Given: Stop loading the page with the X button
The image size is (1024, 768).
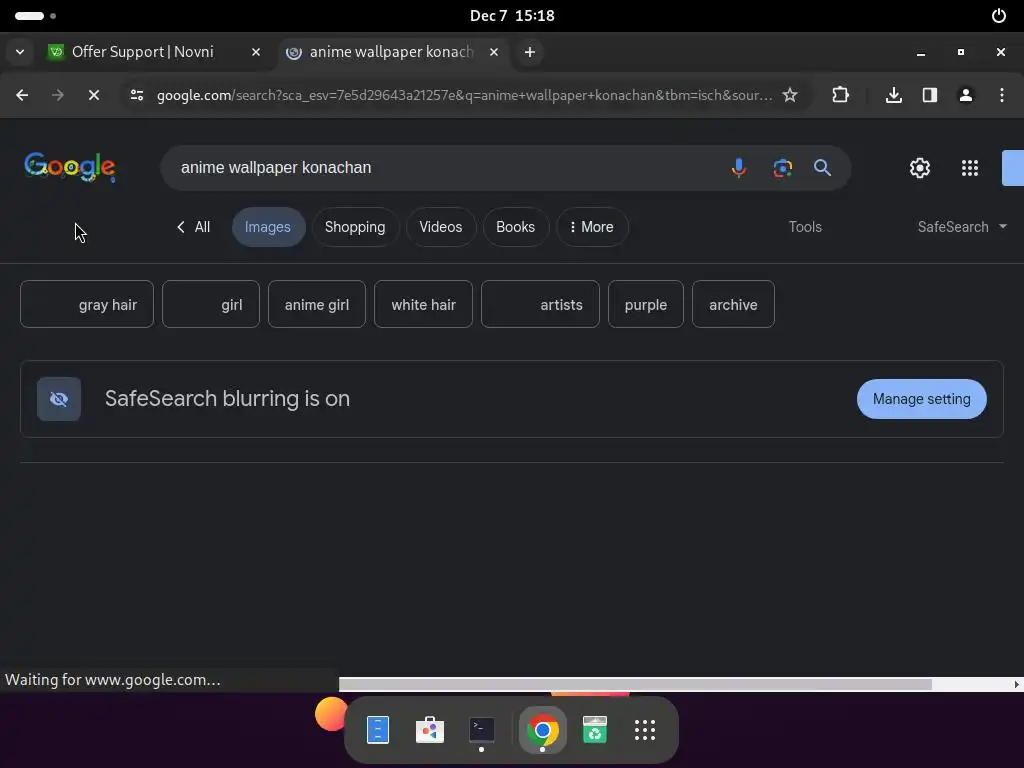Looking at the screenshot, I should pyautogui.click(x=93, y=95).
